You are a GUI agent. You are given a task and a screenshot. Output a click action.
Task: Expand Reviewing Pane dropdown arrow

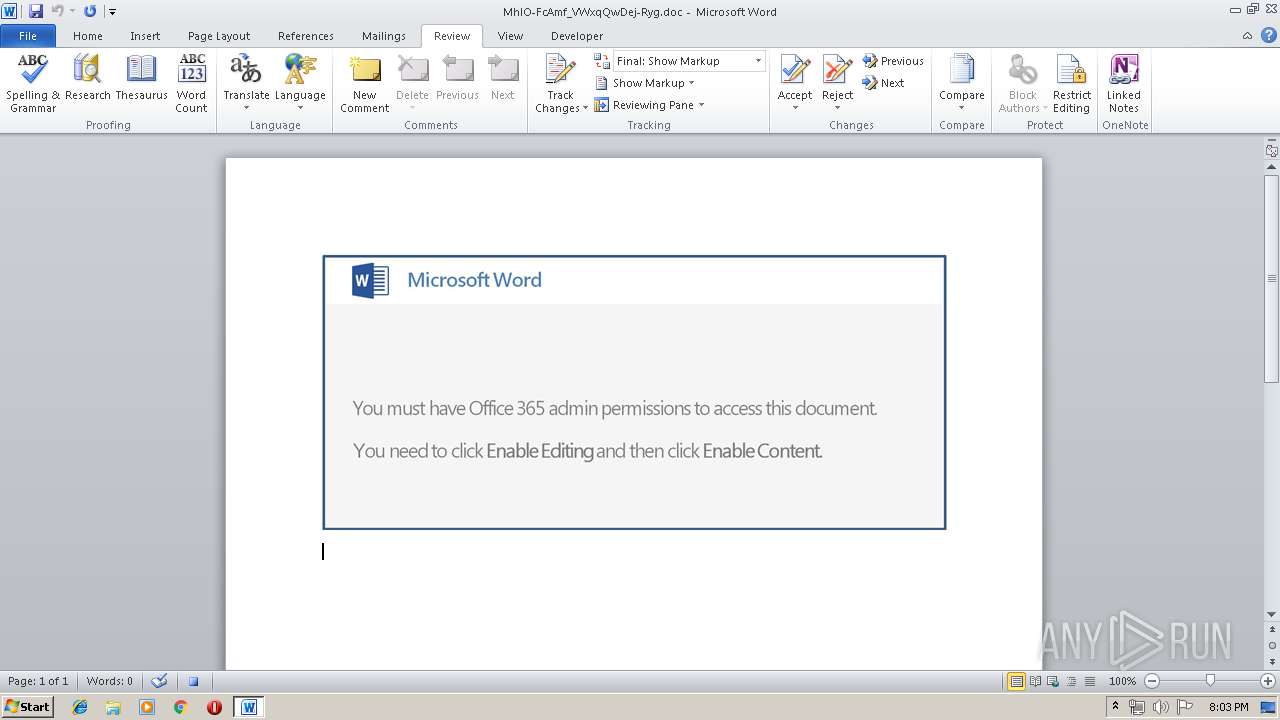pyautogui.click(x=701, y=105)
